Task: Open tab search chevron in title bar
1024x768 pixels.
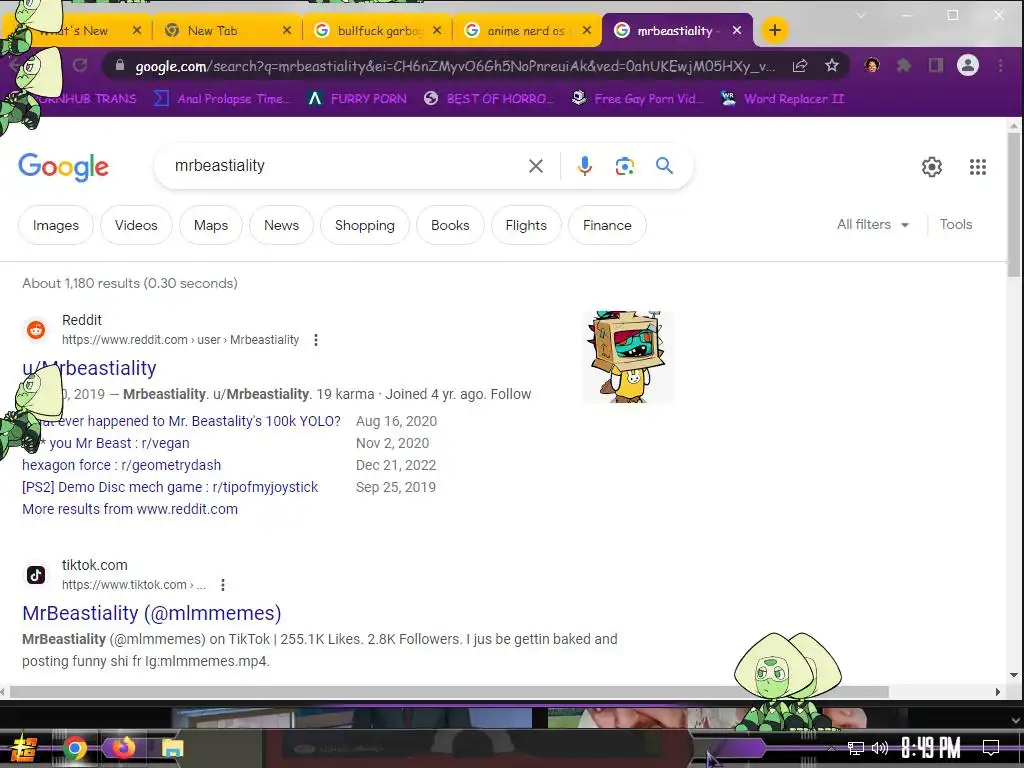Action: tap(861, 15)
